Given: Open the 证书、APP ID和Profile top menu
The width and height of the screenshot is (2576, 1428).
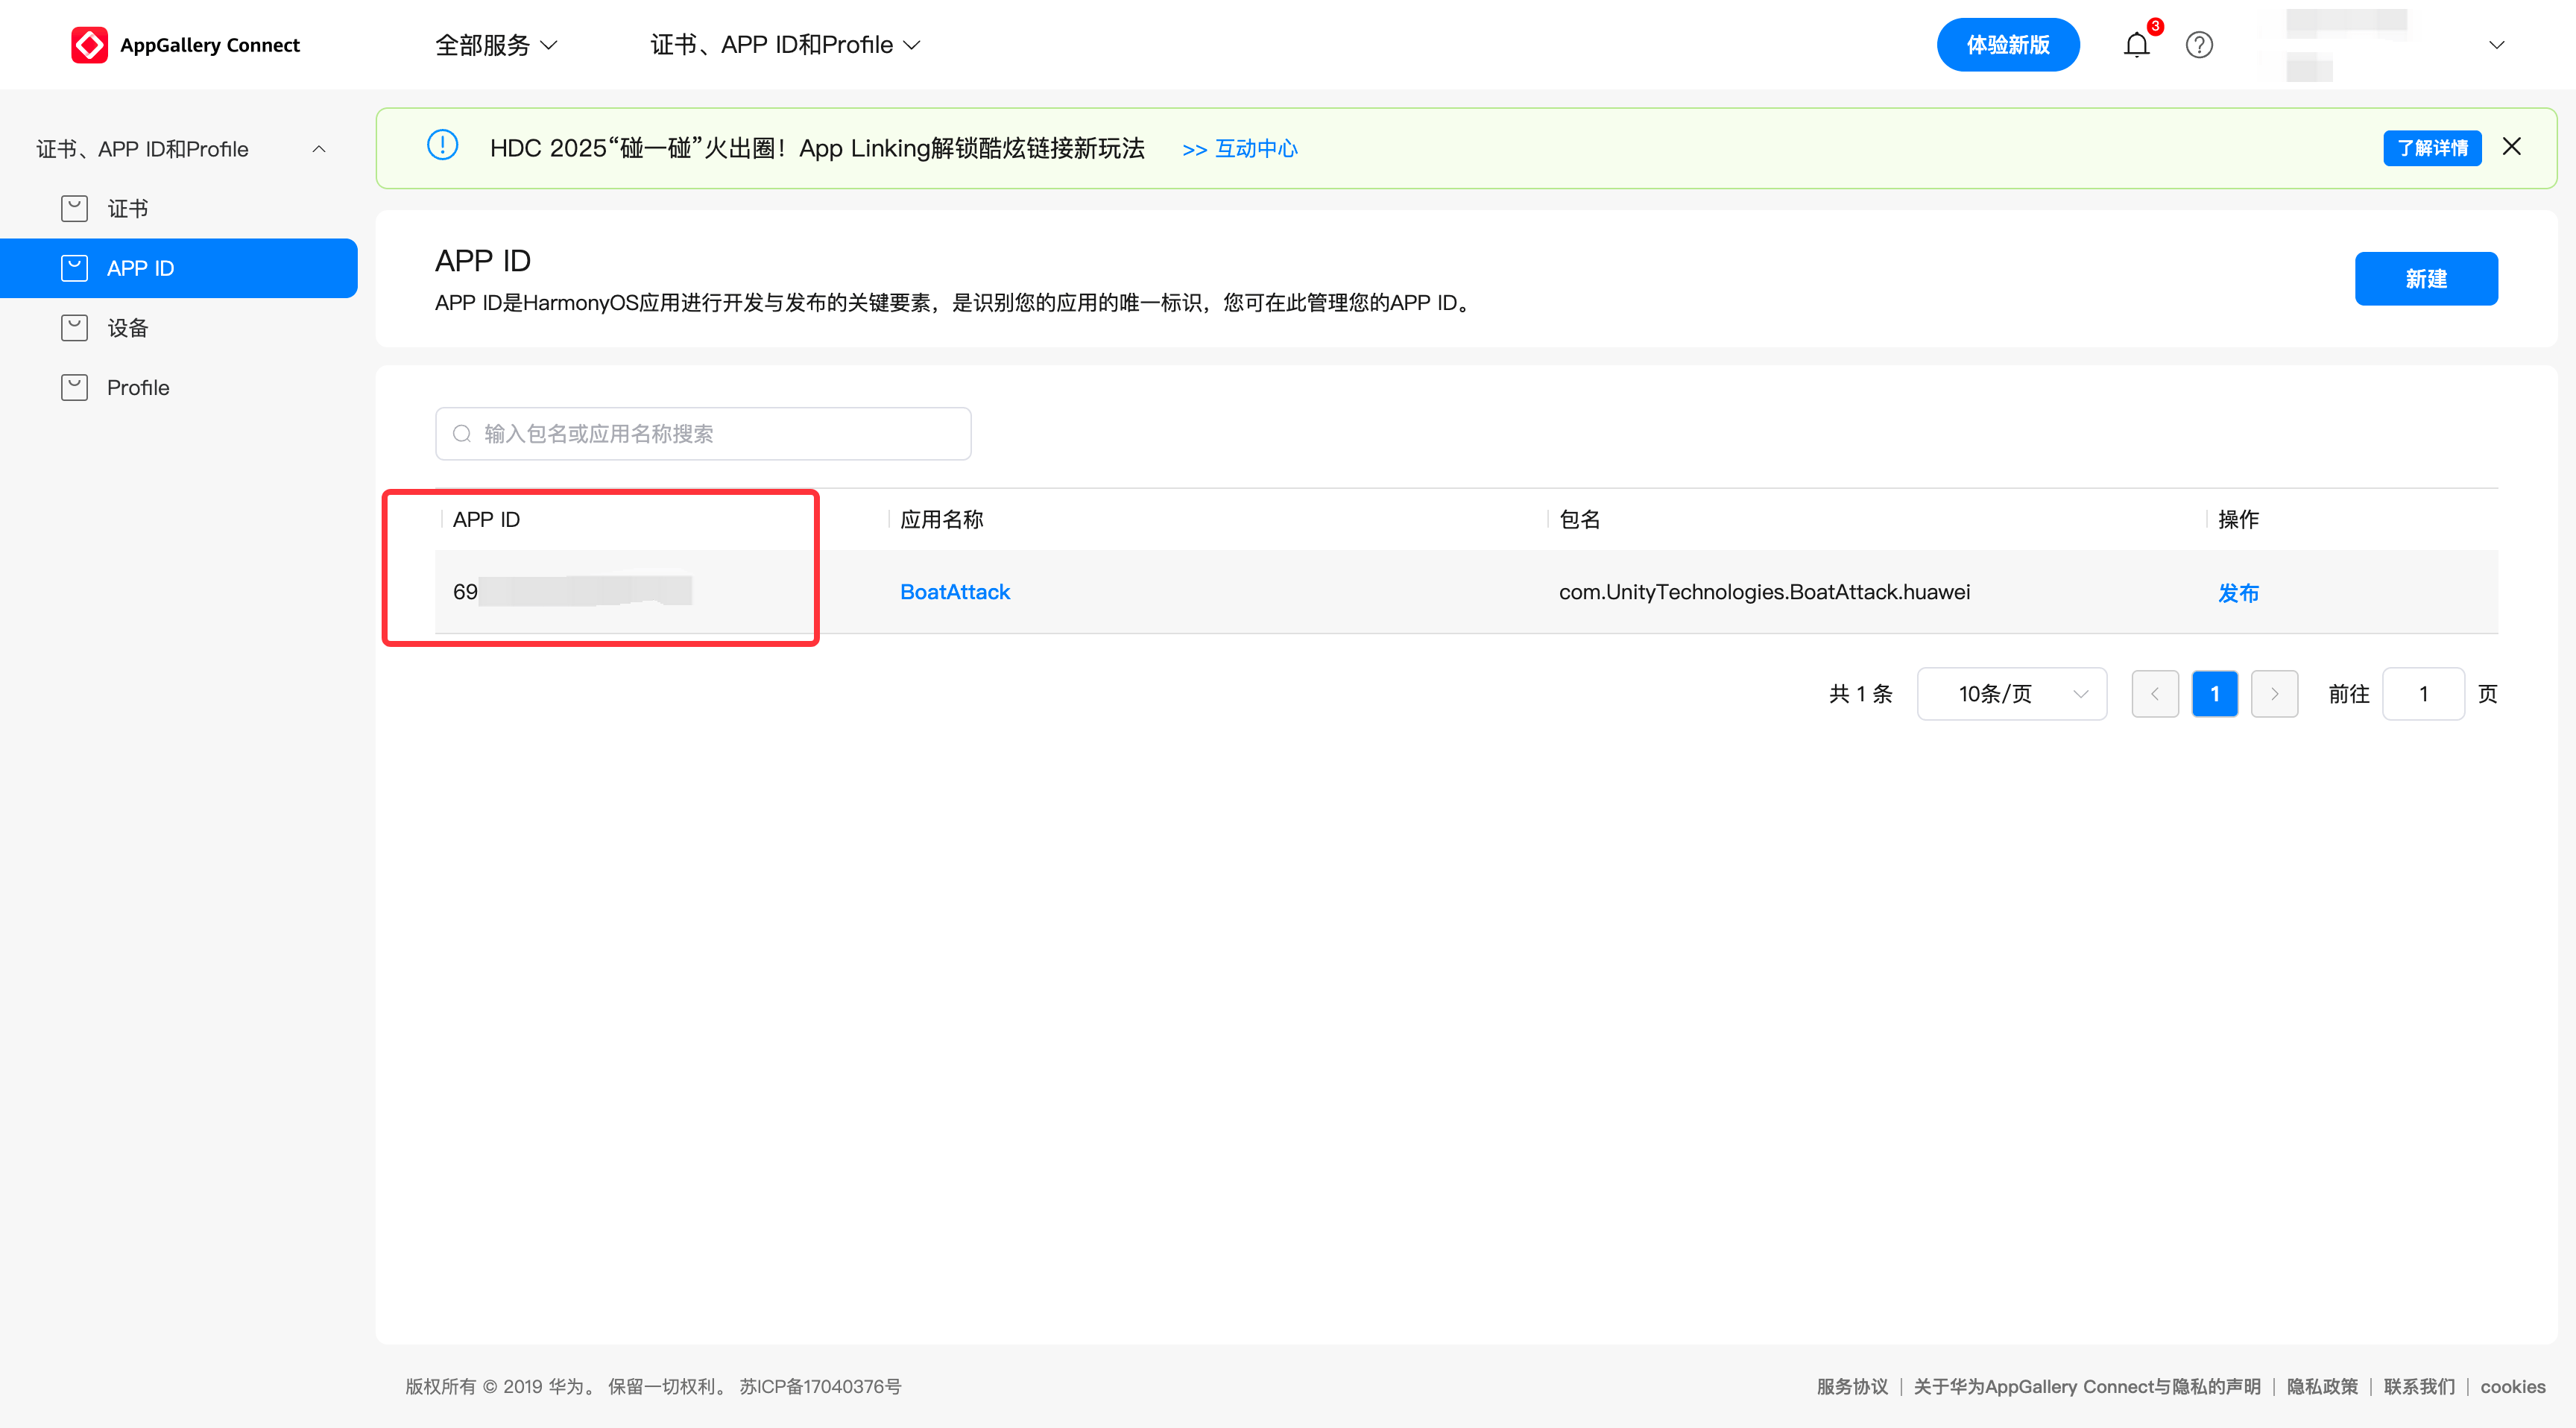Looking at the screenshot, I should [x=784, y=45].
